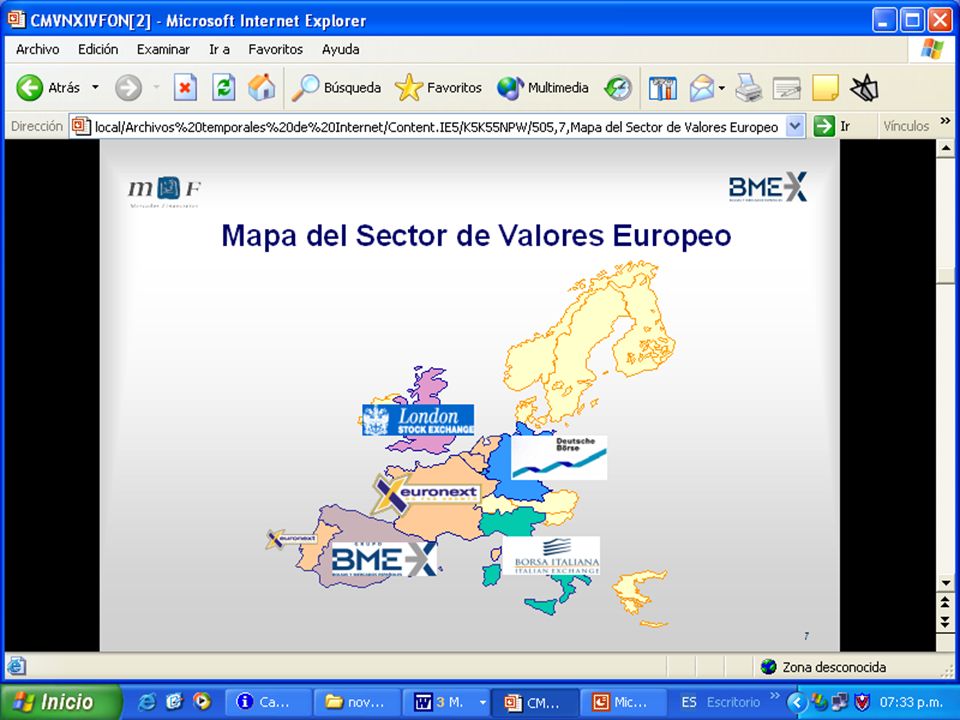Click the ES language indicator
Viewport: 960px width, 720px height.
(689, 702)
